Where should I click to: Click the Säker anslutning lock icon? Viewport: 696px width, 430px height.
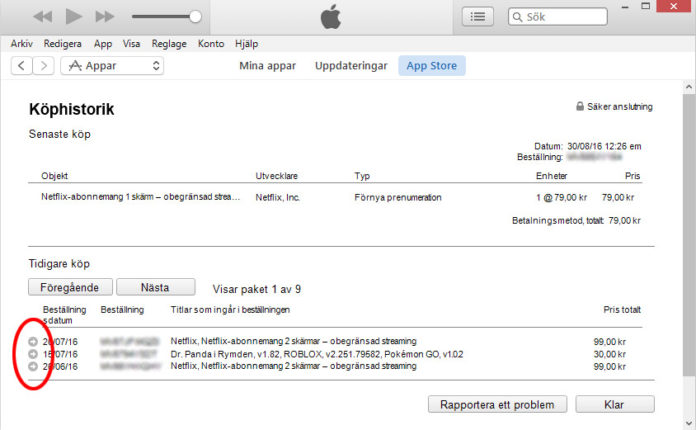[580, 106]
